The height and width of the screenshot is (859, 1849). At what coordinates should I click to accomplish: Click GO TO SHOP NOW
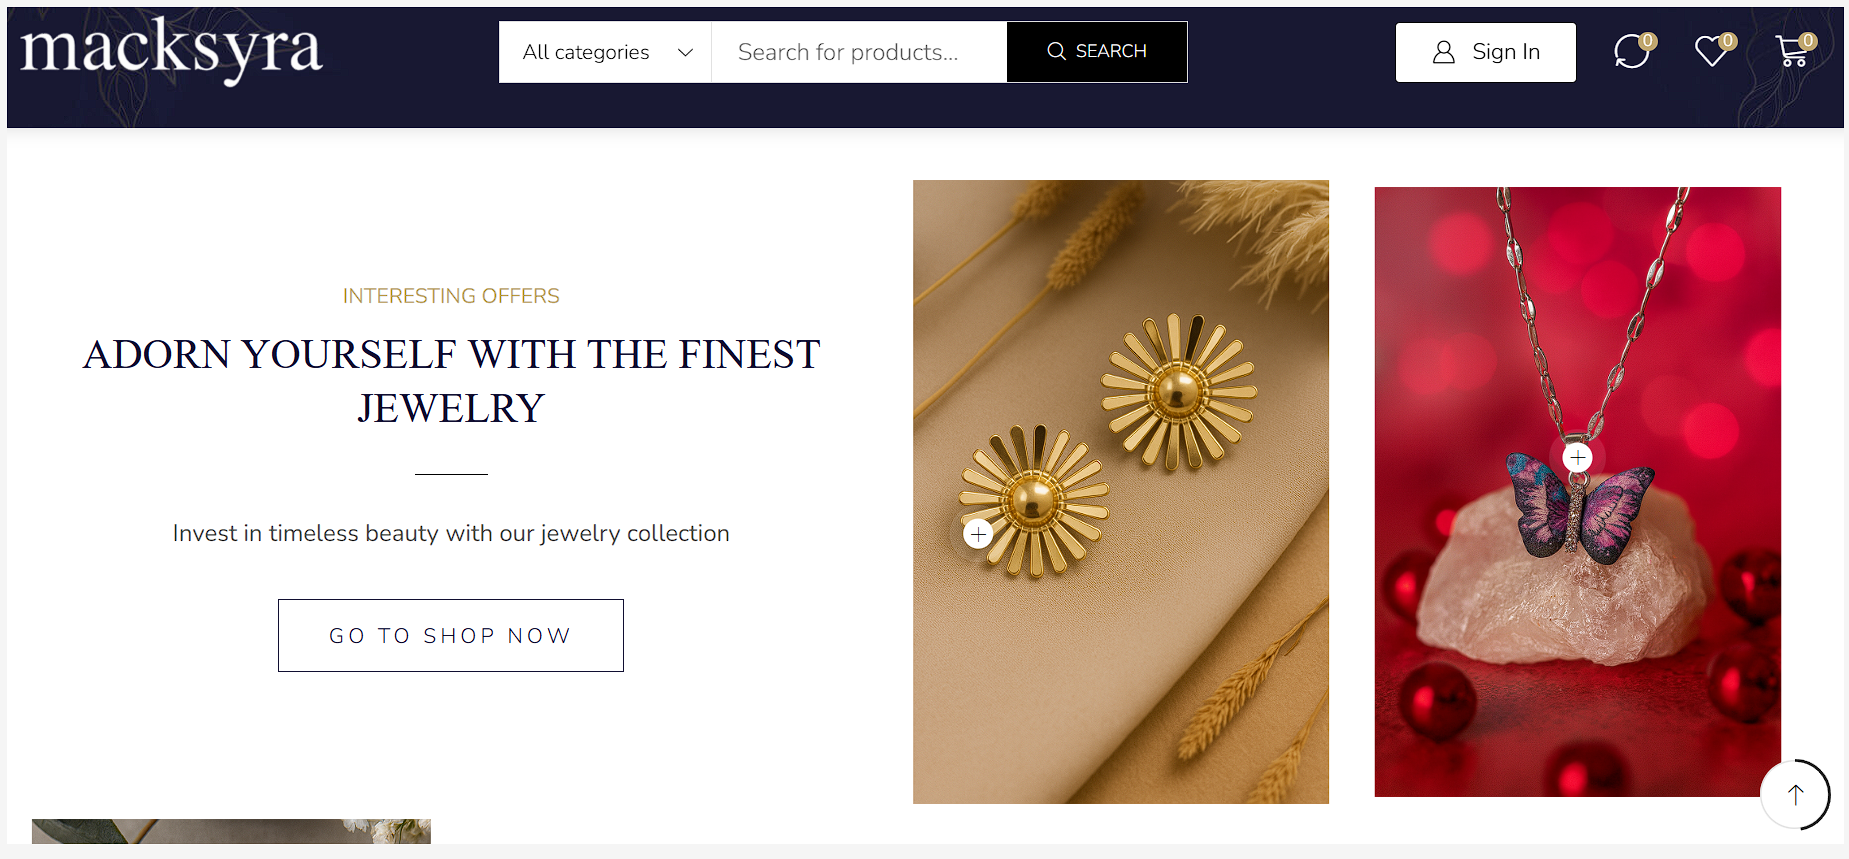pos(451,635)
